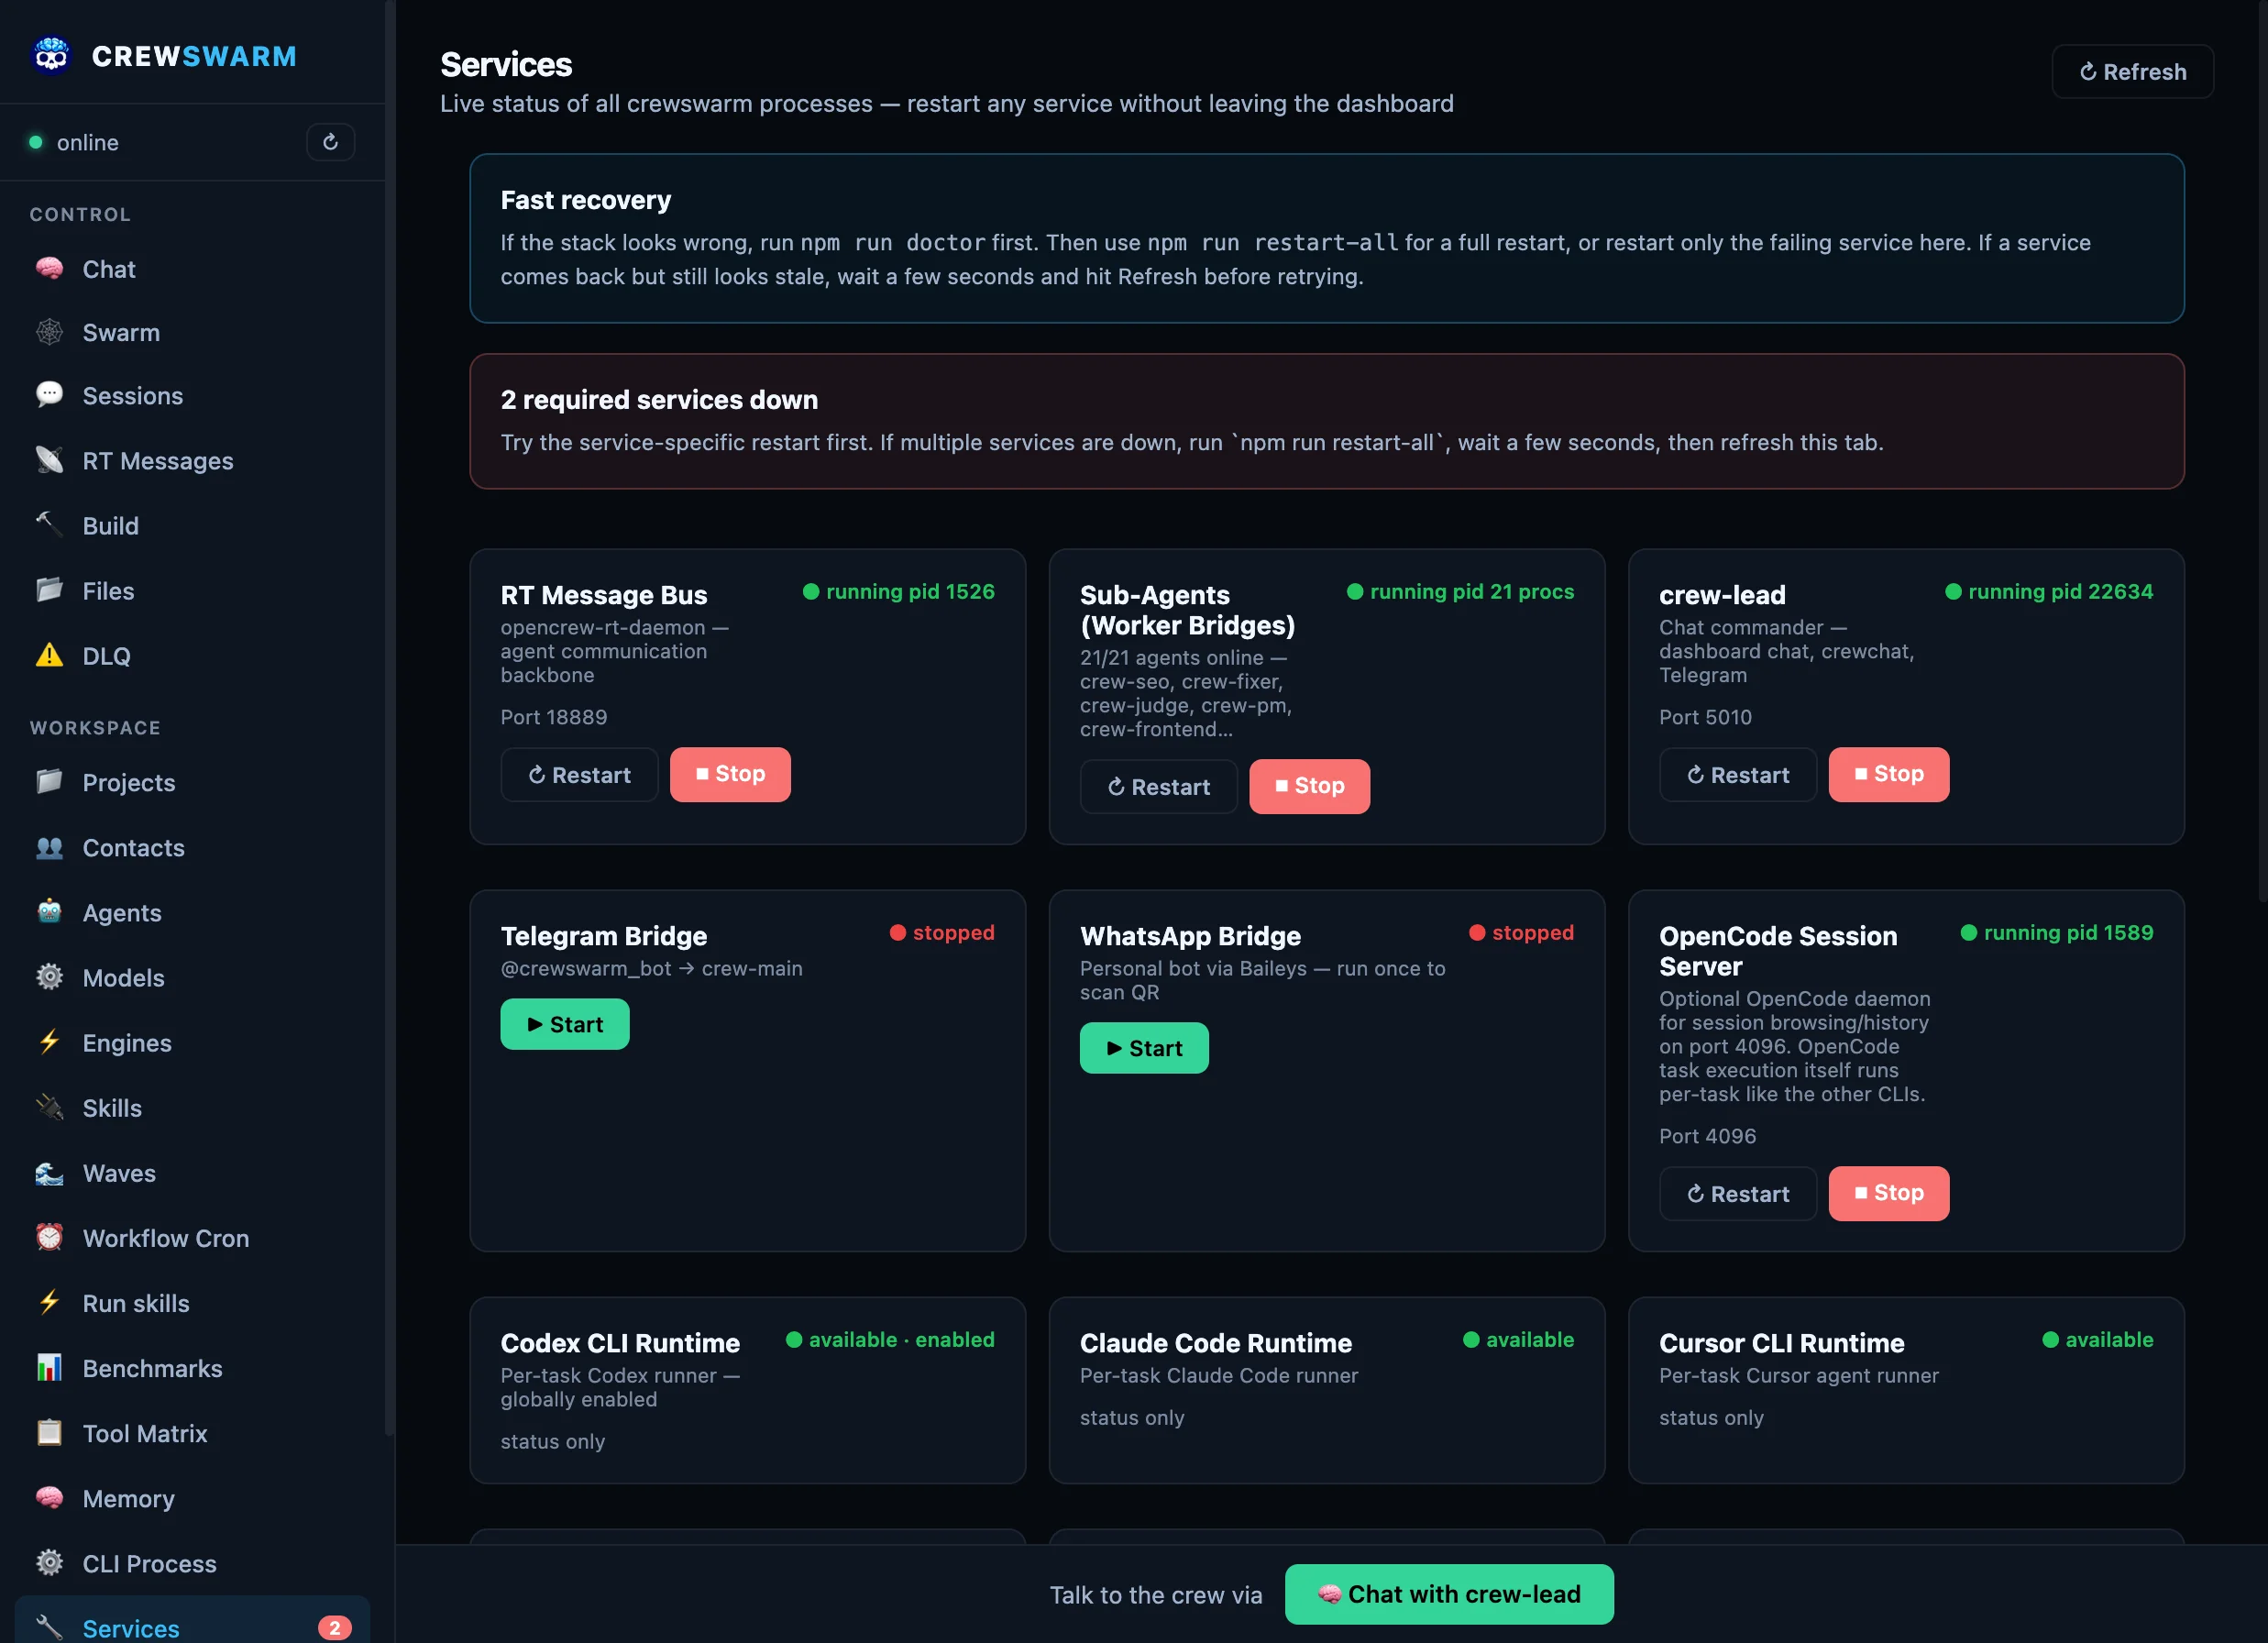The height and width of the screenshot is (1643, 2268).
Task: Restart the crew-lead service
Action: (1737, 775)
